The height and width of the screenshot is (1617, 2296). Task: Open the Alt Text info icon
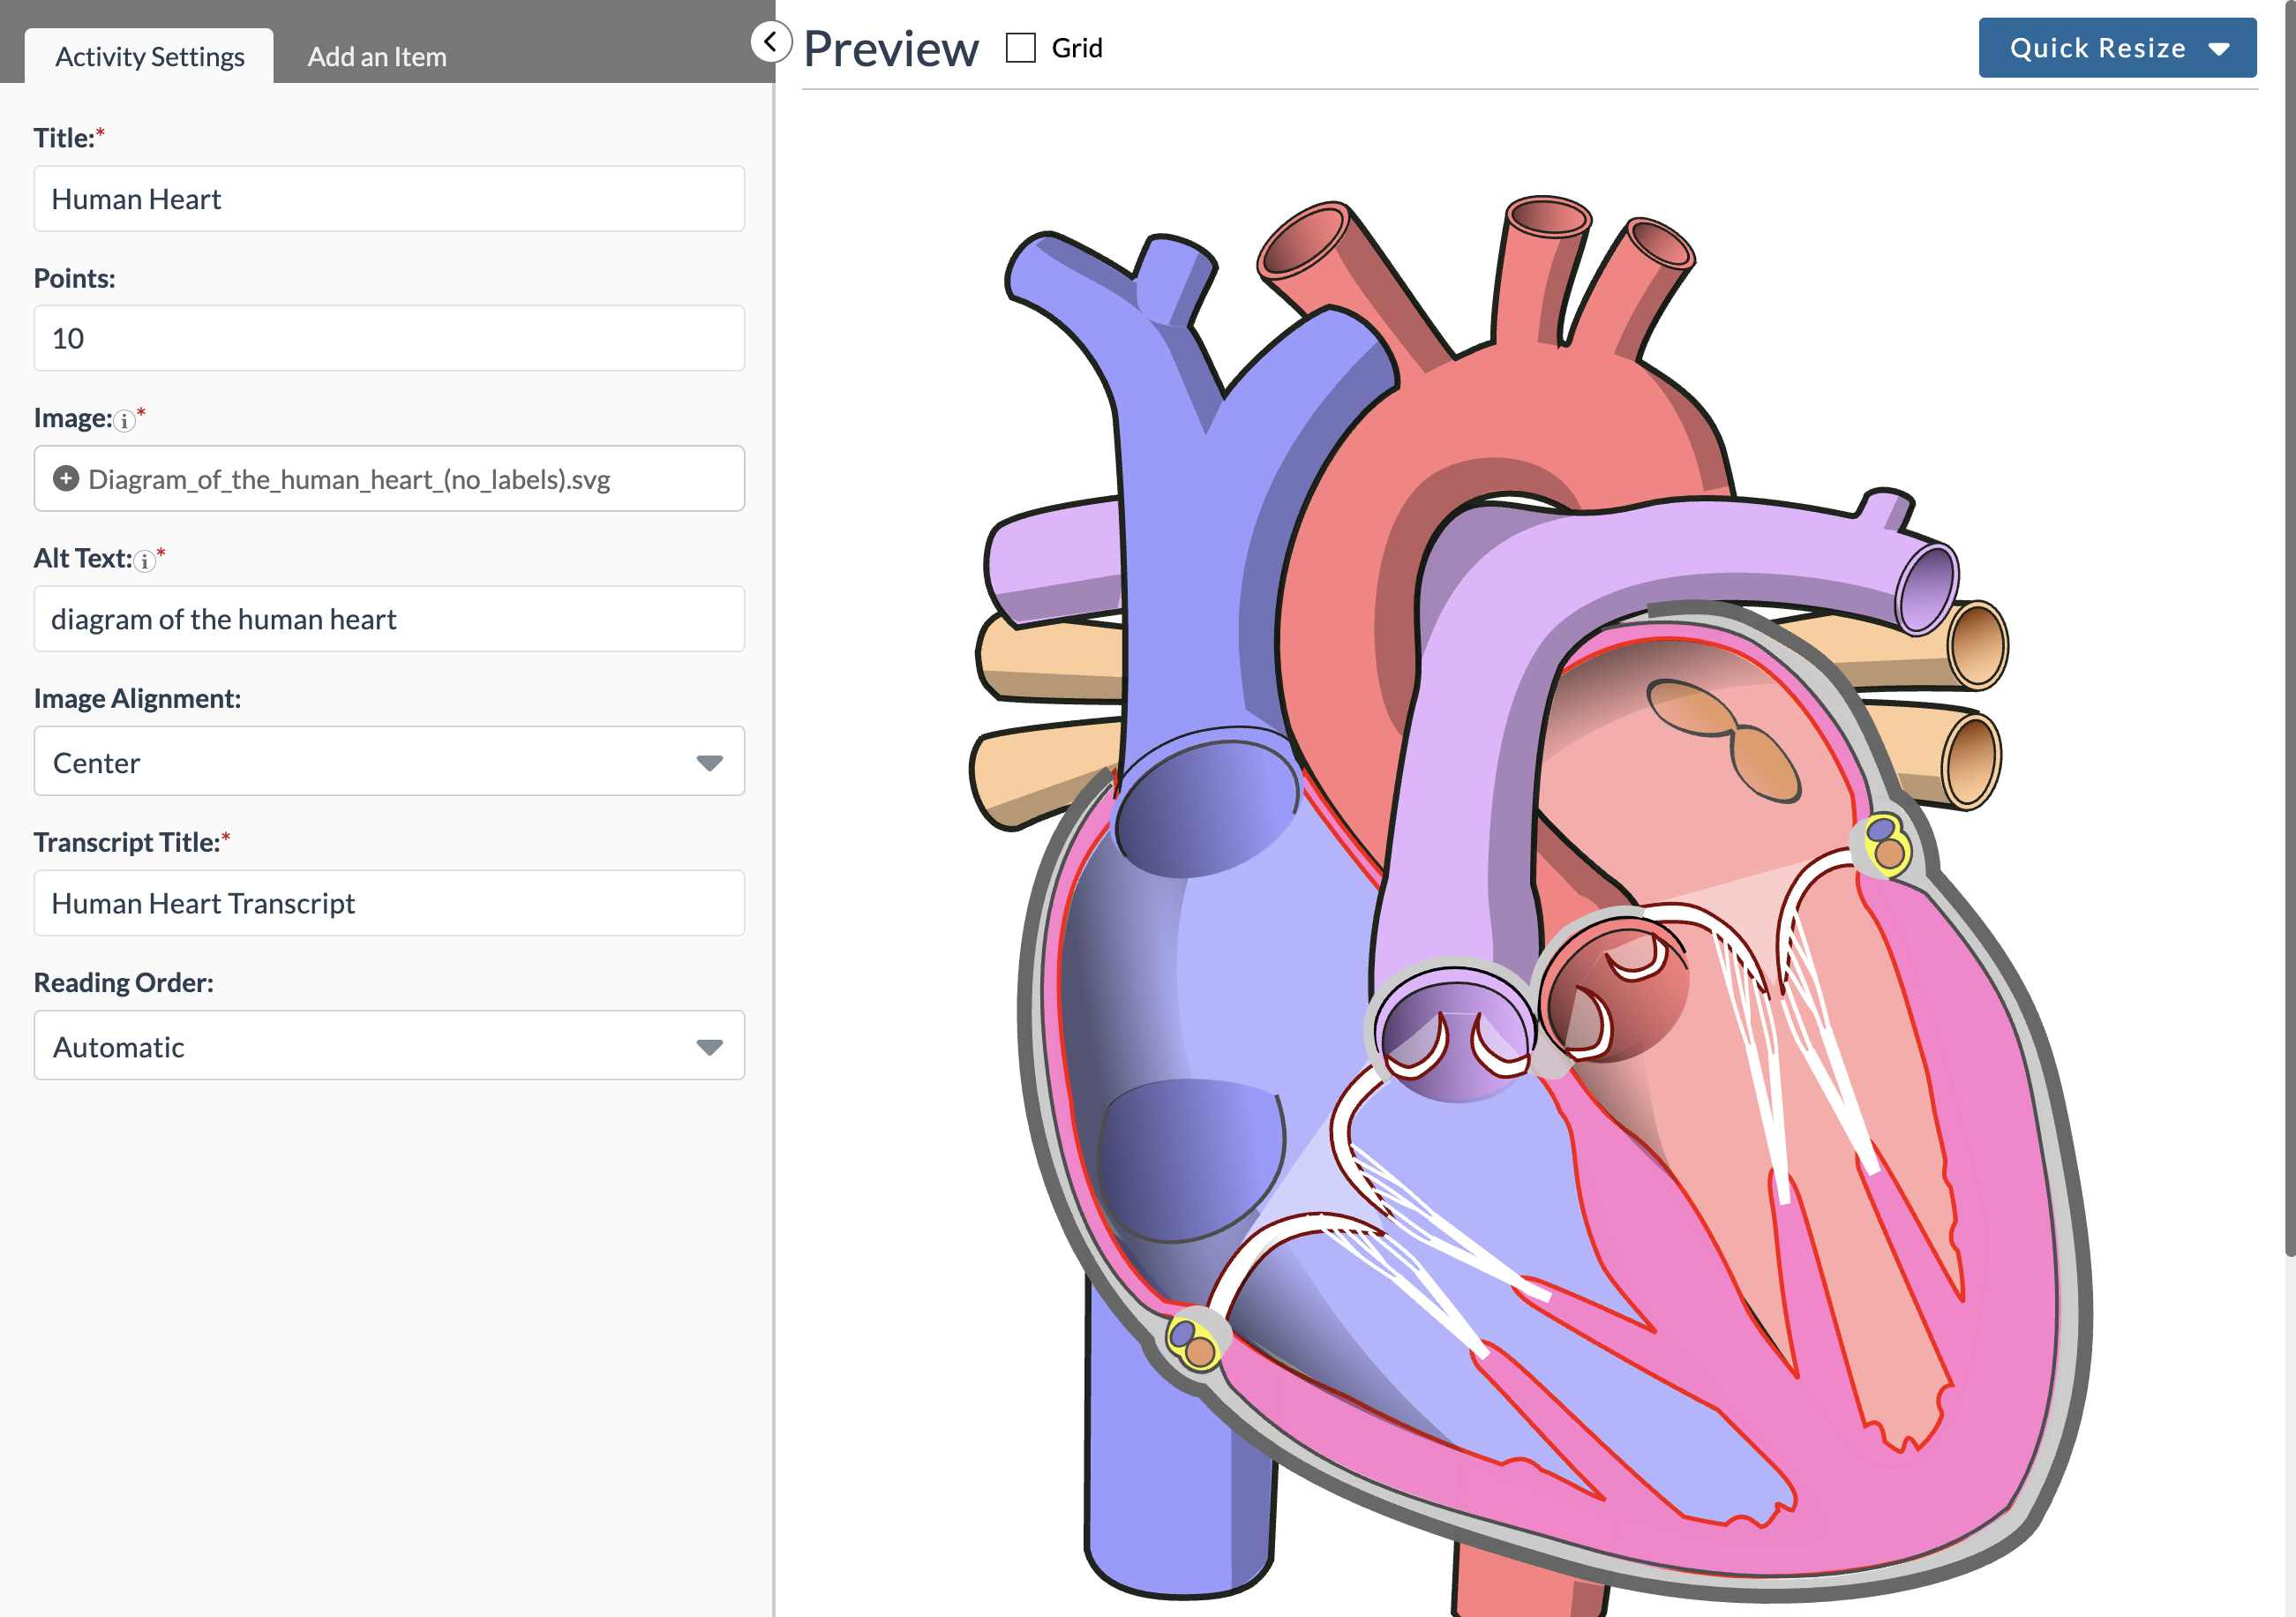[145, 561]
